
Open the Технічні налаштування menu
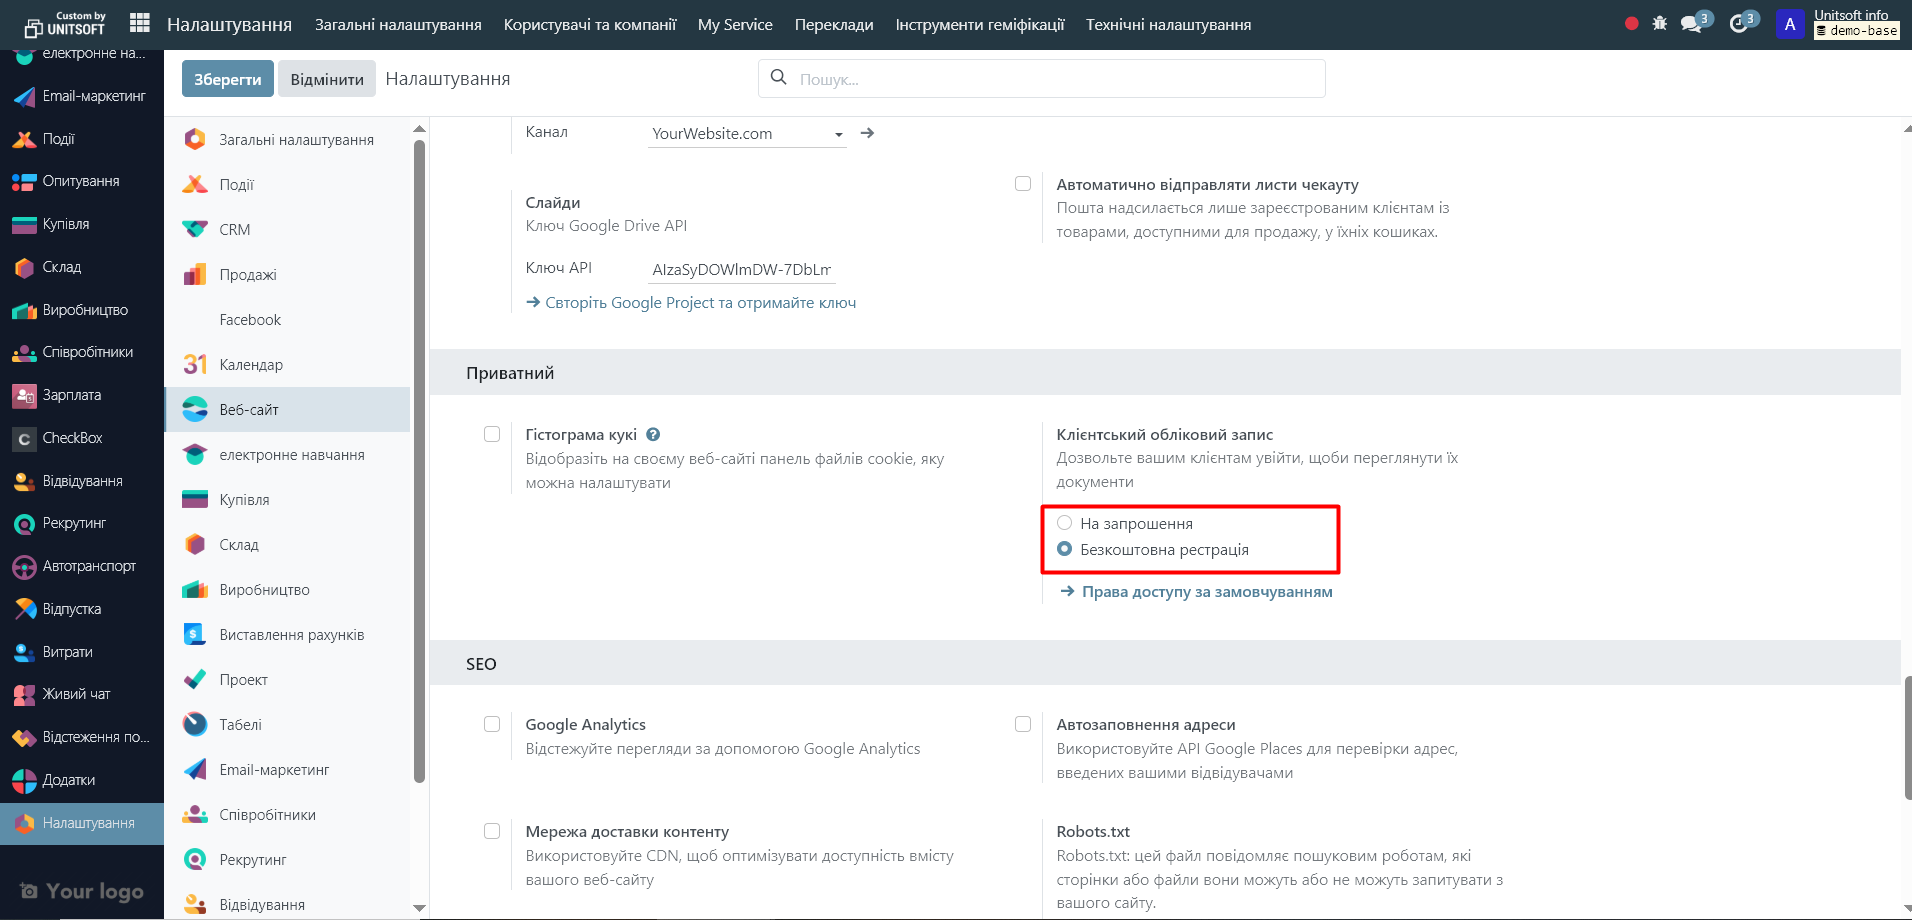click(1168, 25)
